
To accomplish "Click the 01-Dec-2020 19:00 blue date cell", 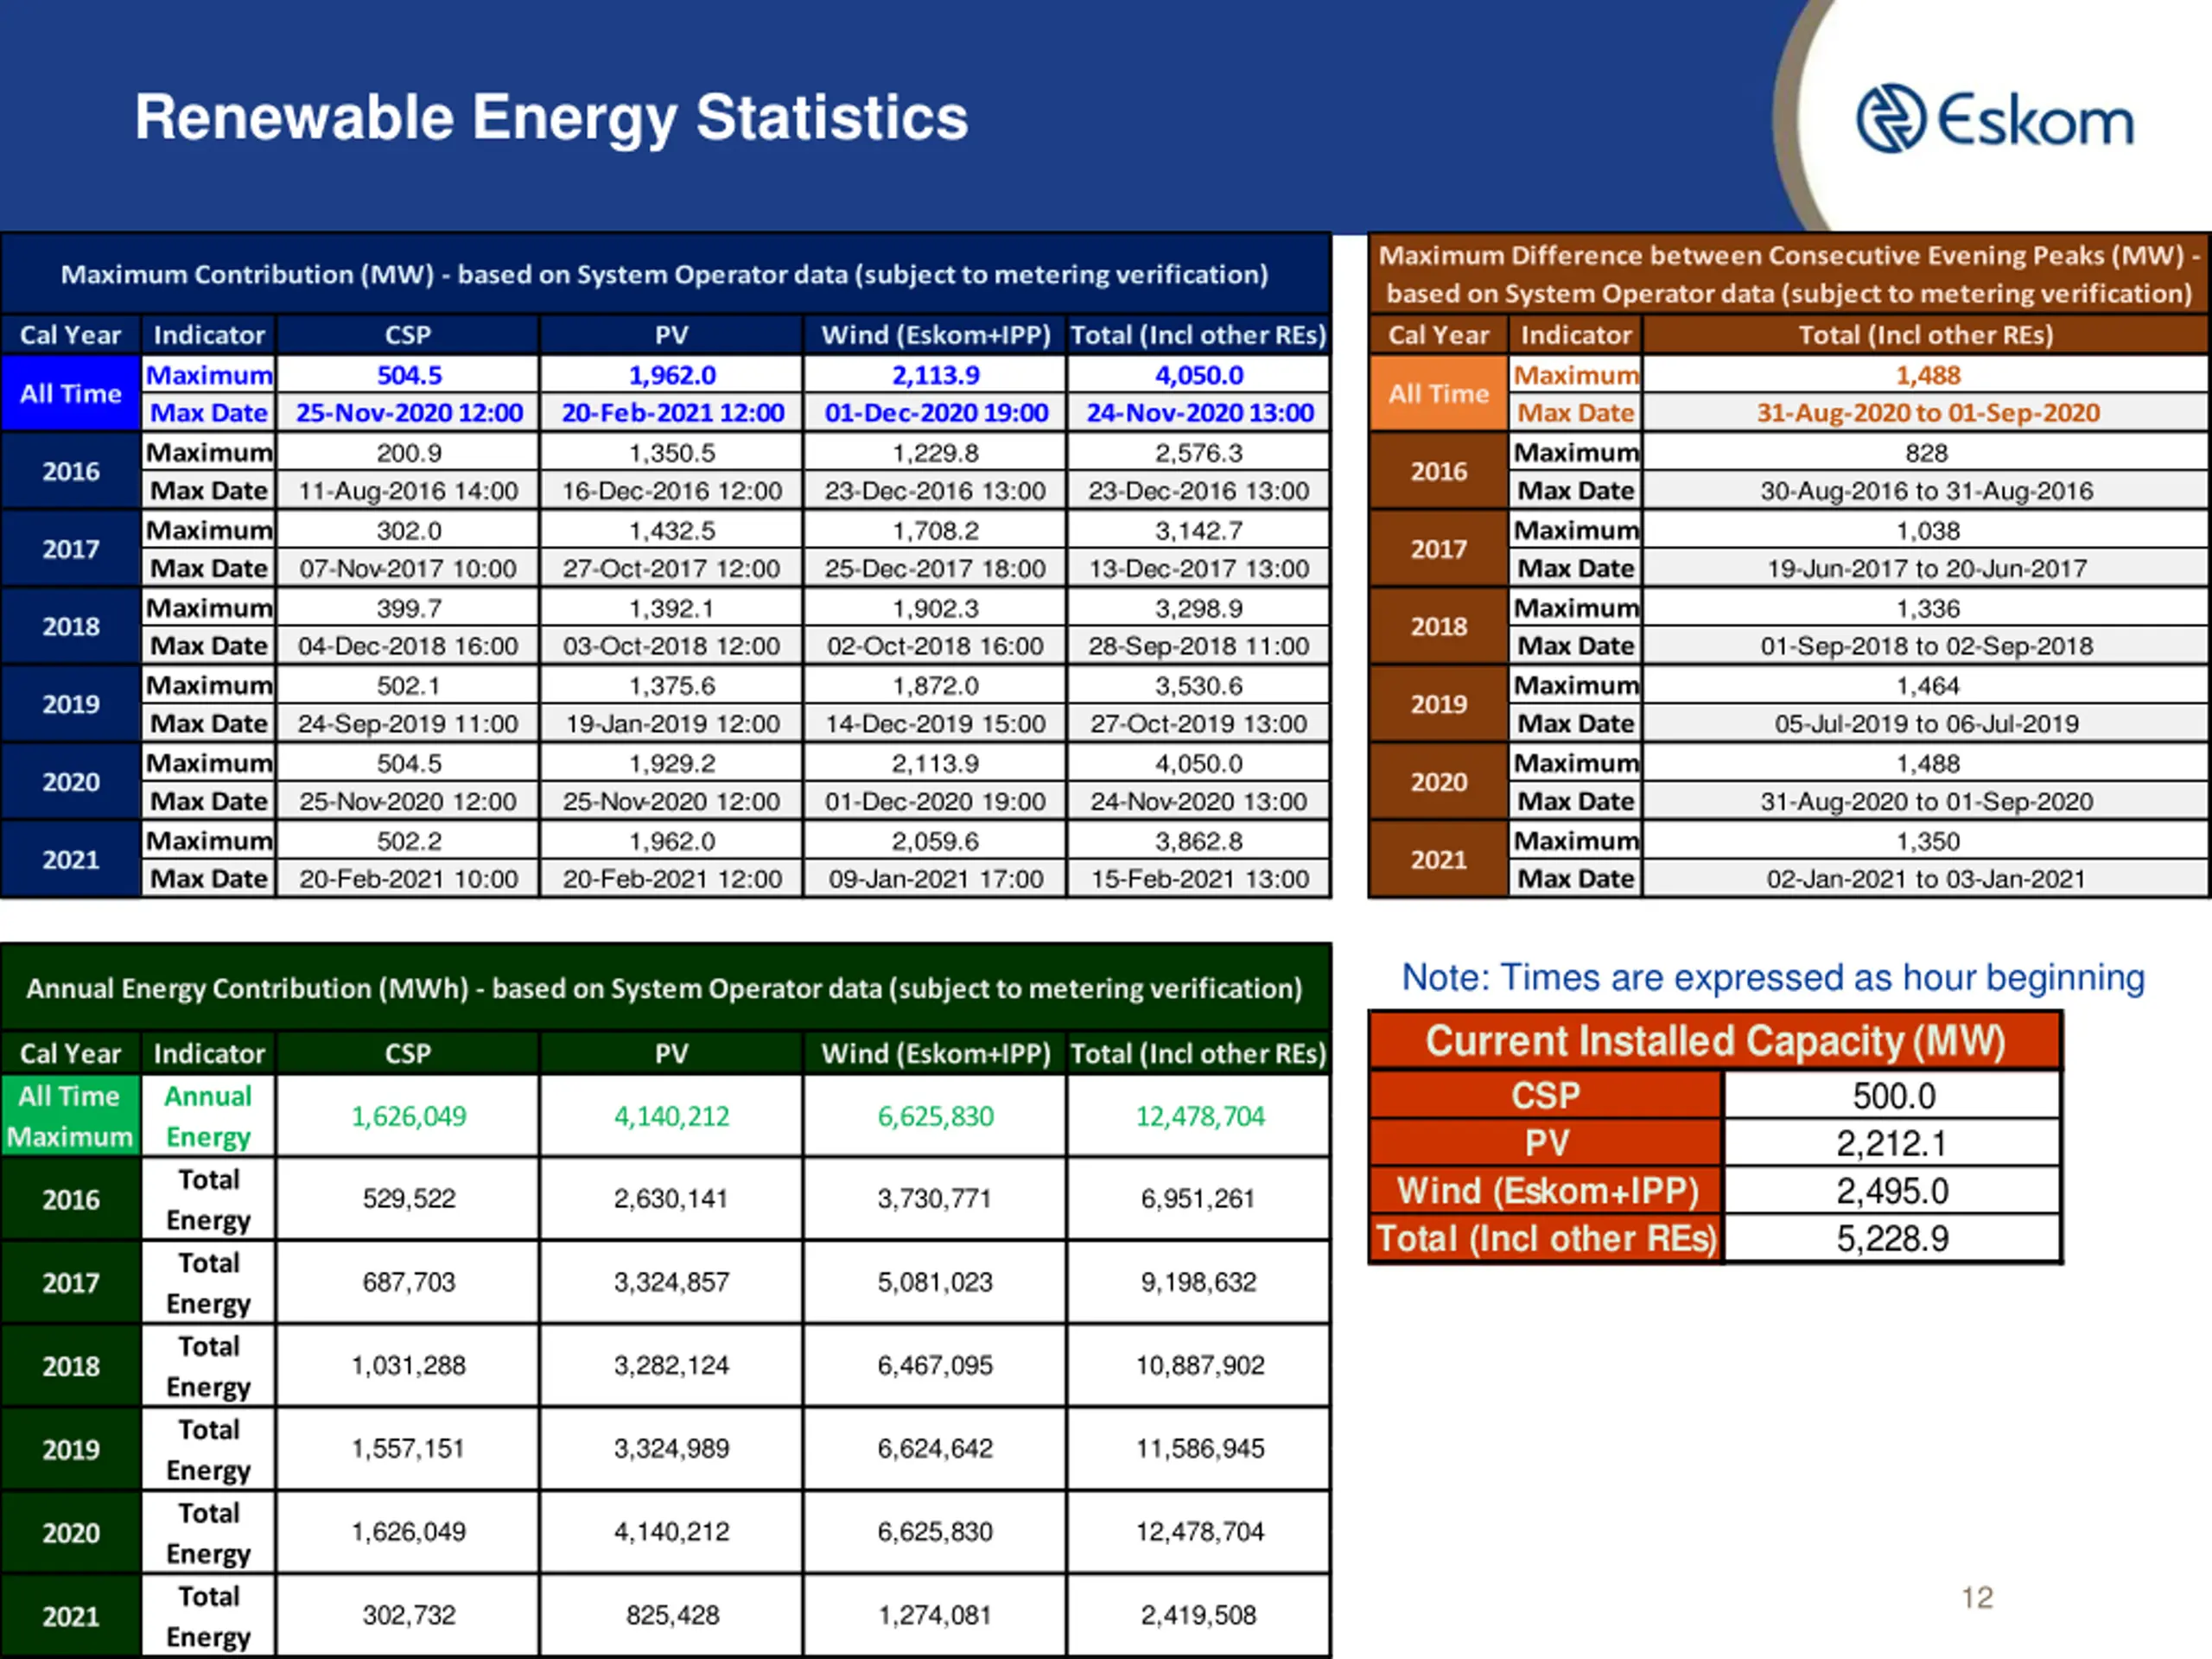I will point(936,413).
